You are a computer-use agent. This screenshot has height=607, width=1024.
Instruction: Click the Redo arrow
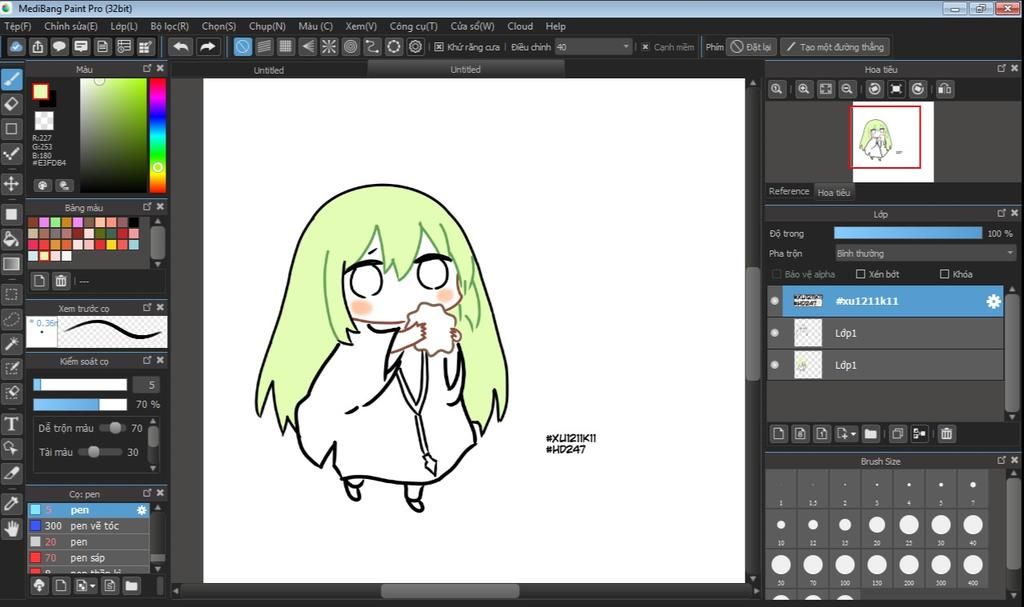coord(207,47)
